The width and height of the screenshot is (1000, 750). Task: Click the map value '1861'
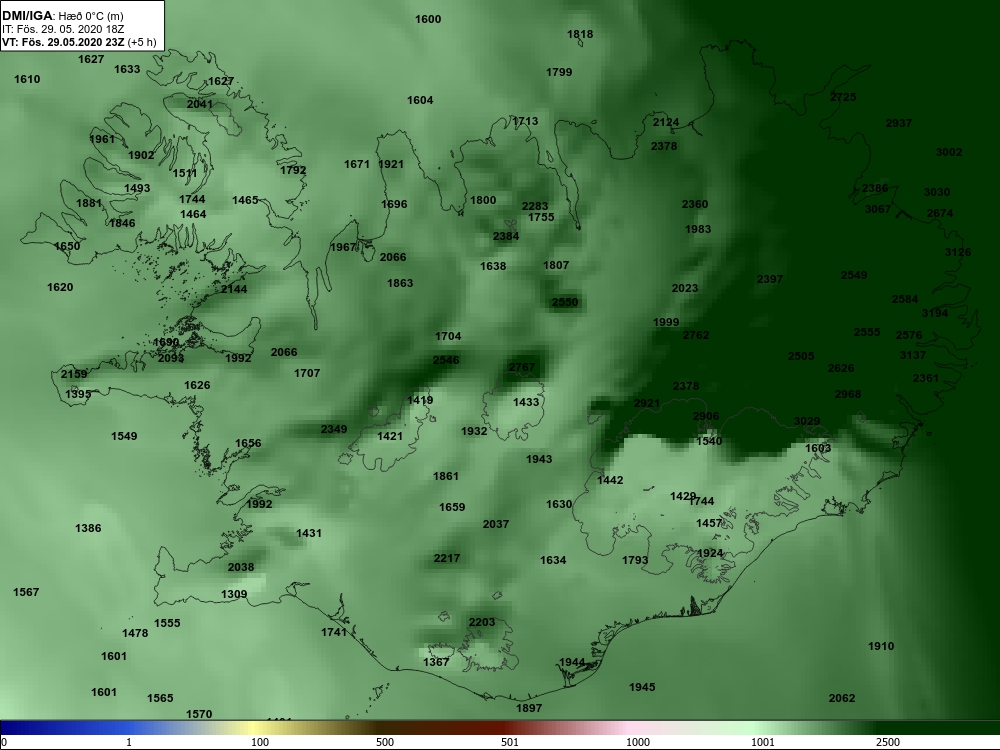click(x=446, y=476)
